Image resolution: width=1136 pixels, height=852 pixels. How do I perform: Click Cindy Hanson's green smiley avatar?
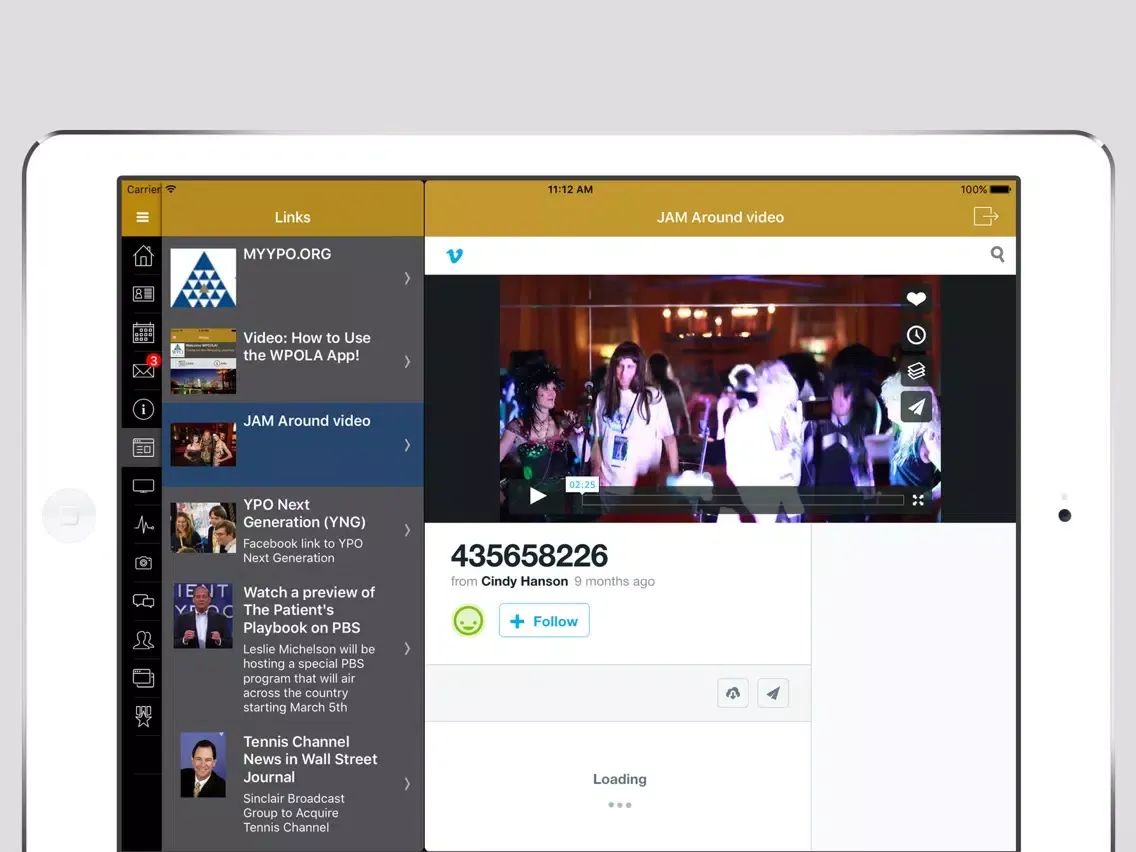[468, 621]
